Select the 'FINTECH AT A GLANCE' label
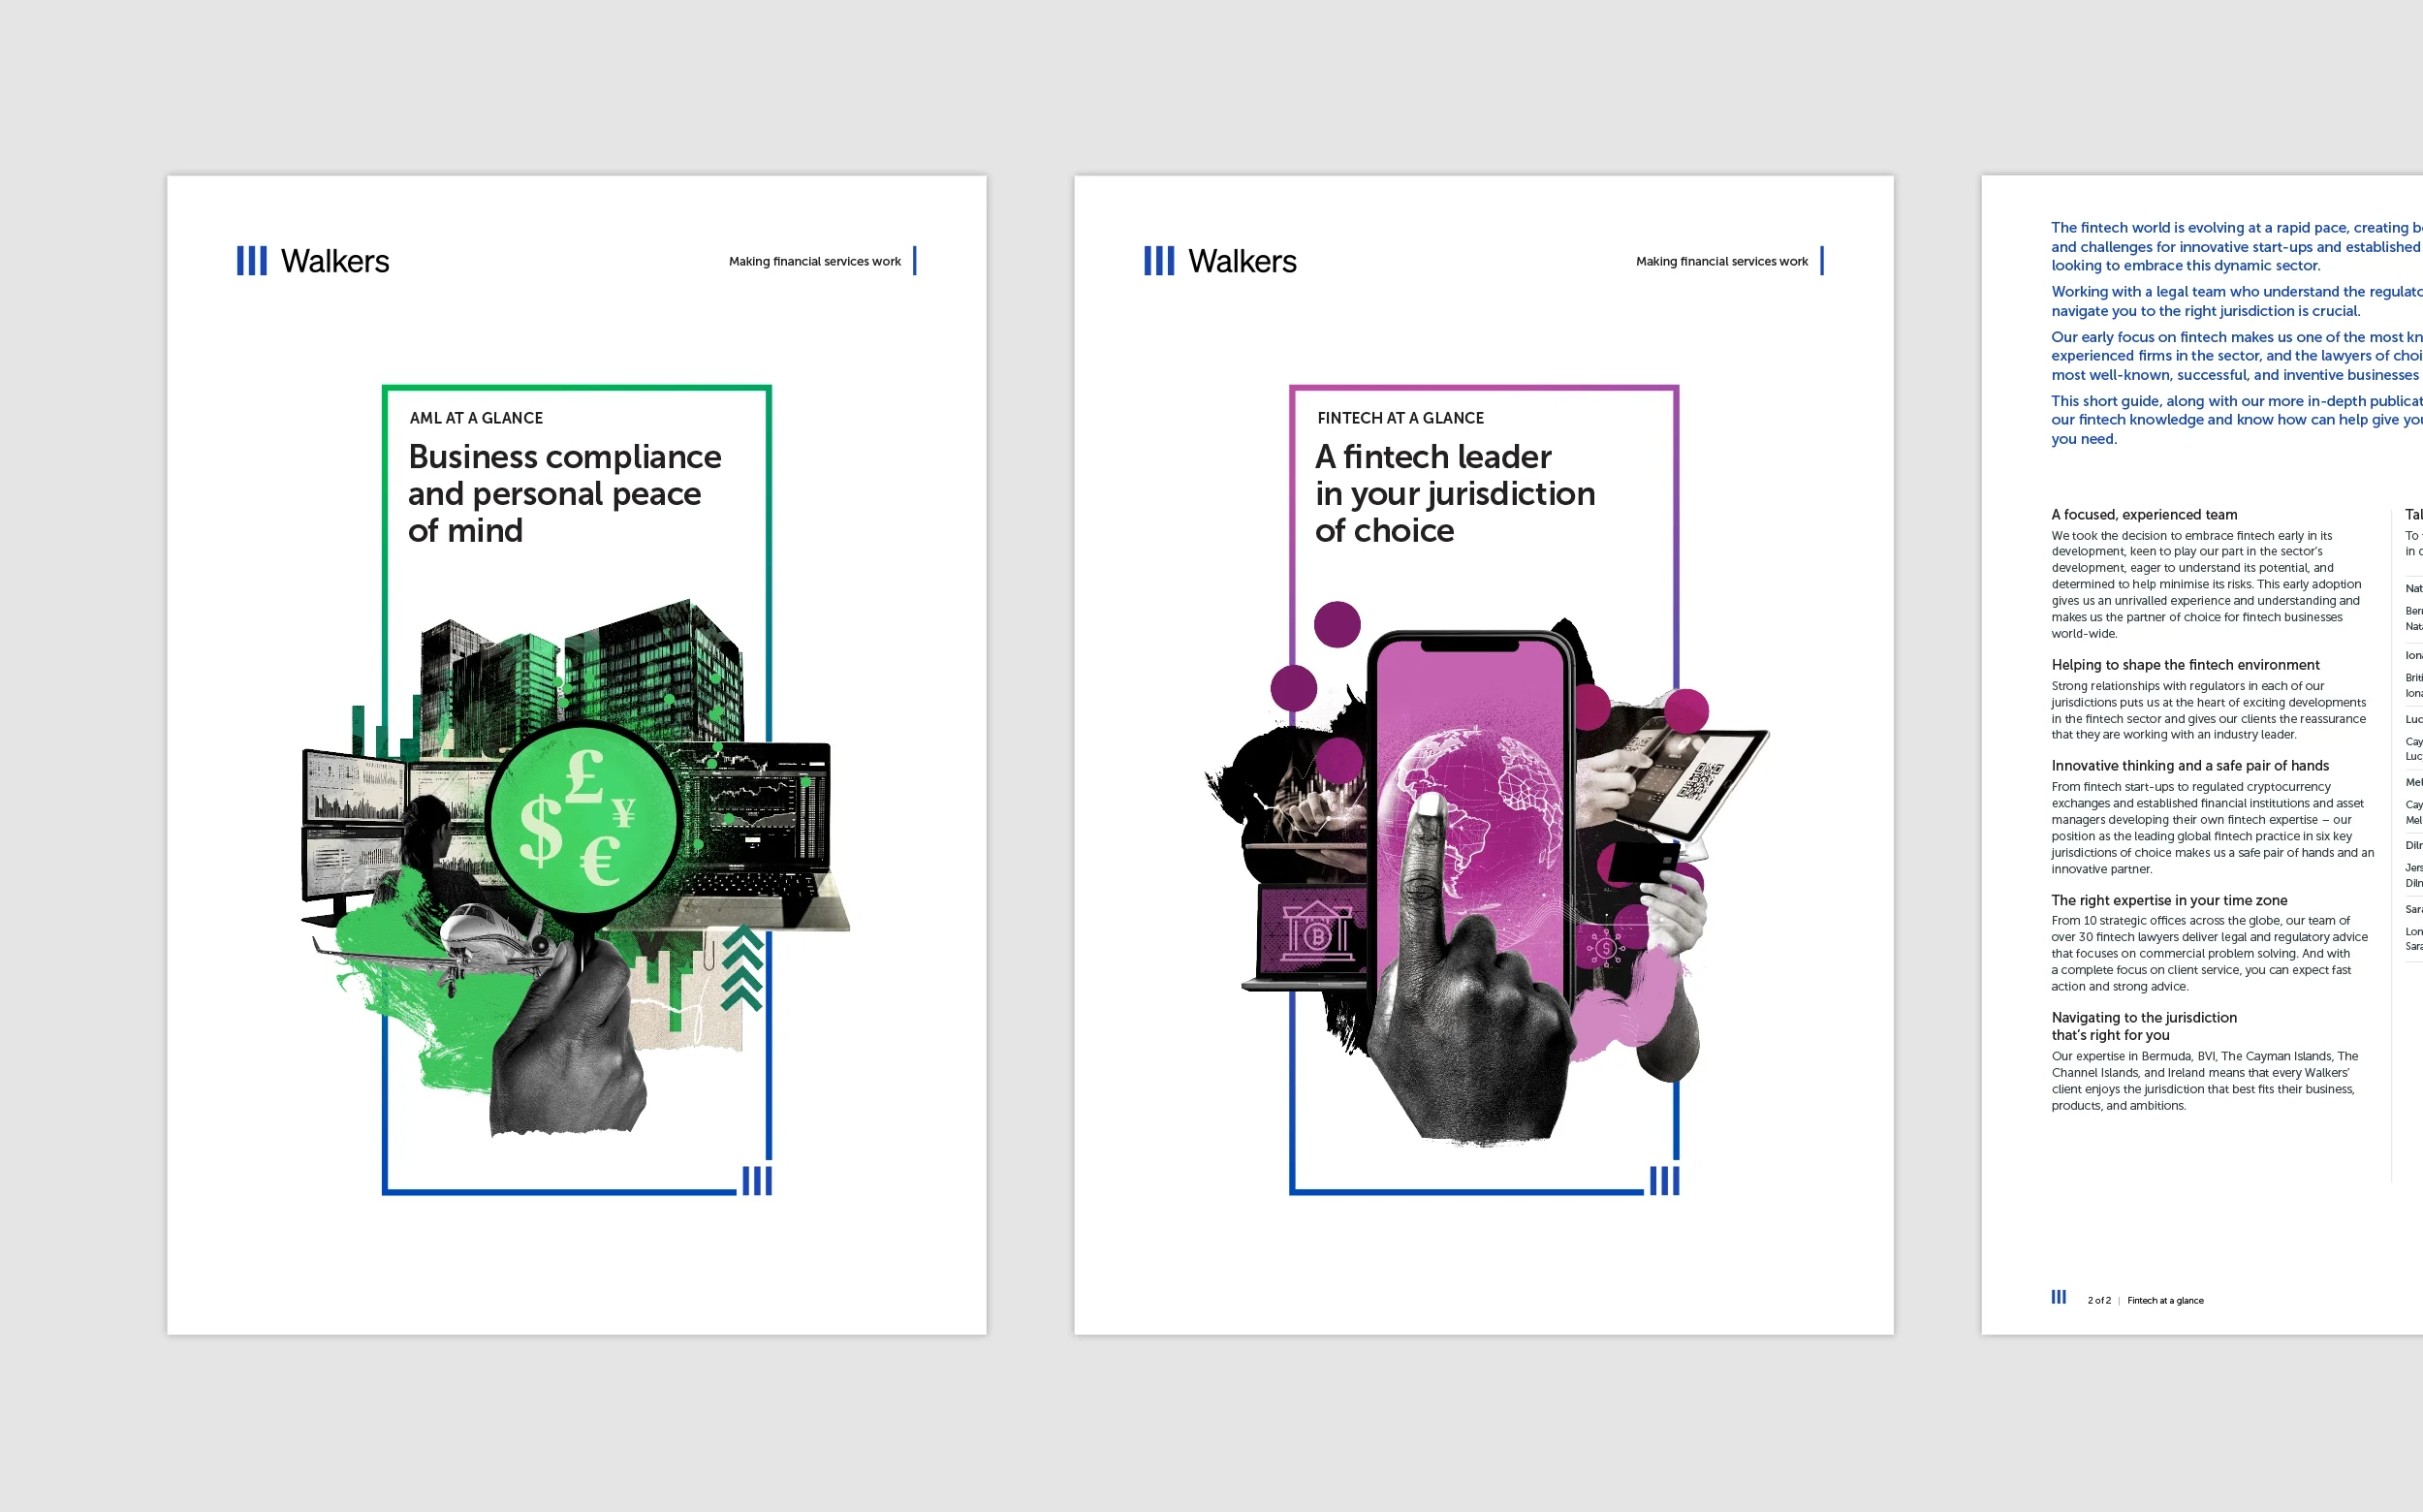Image resolution: width=2423 pixels, height=1512 pixels. (1400, 418)
